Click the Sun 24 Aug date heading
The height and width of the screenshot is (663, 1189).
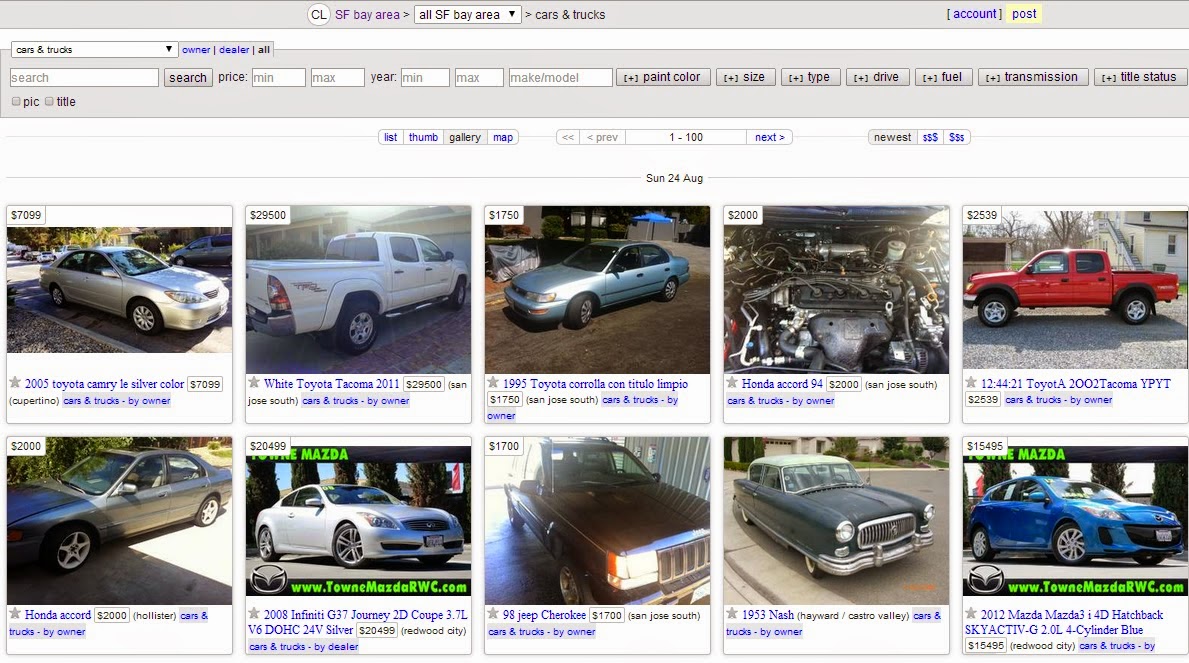(x=674, y=178)
